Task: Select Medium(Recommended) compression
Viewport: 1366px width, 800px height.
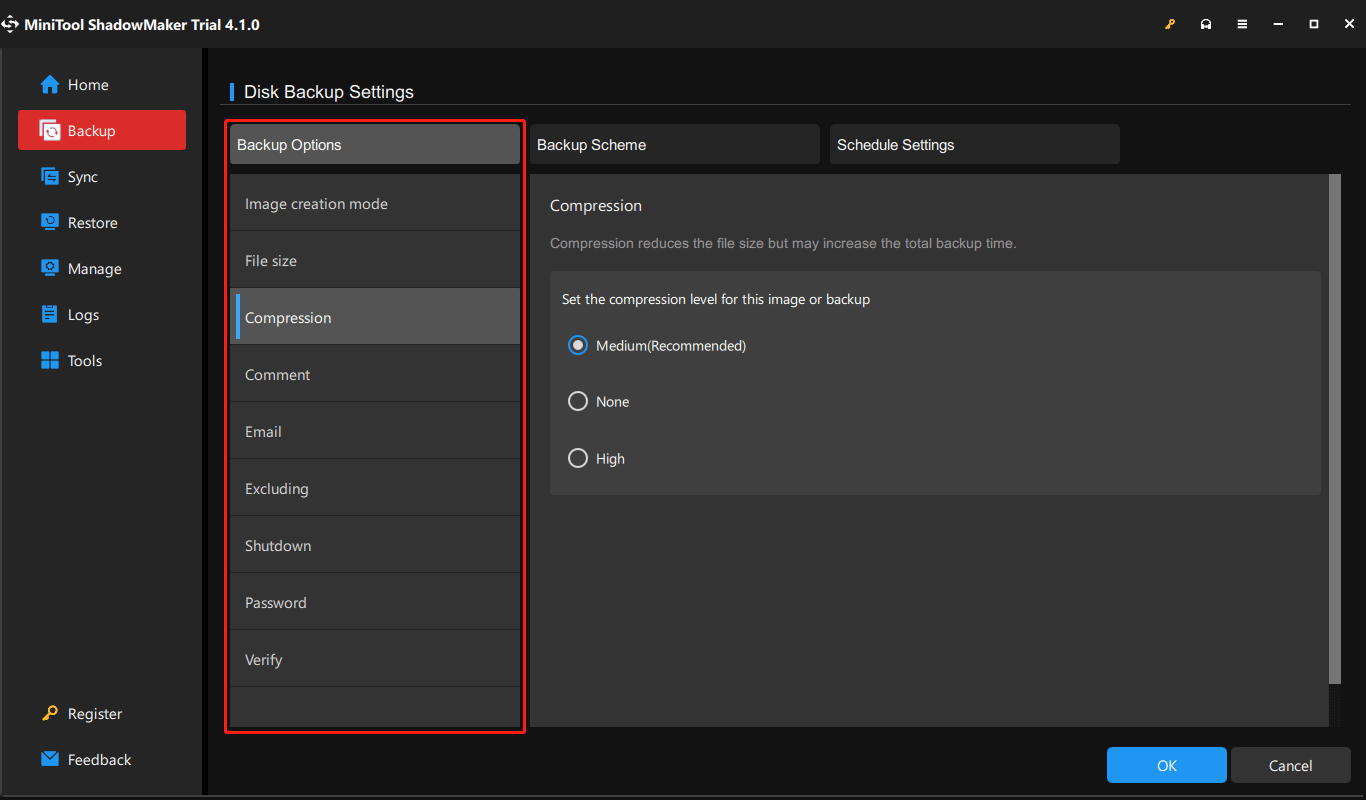Action: (578, 345)
